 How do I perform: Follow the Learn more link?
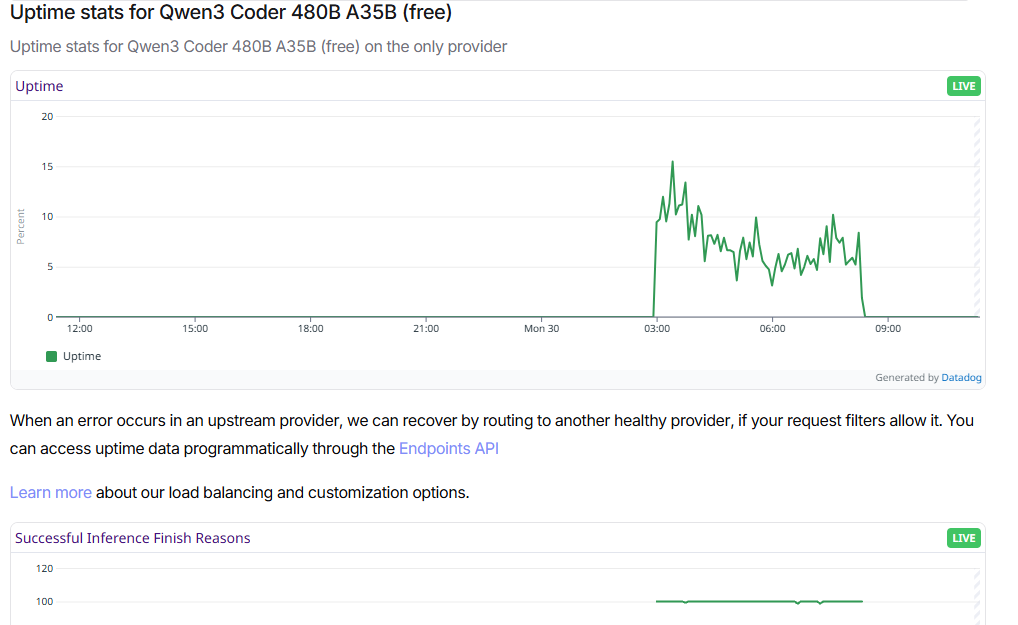coord(51,493)
